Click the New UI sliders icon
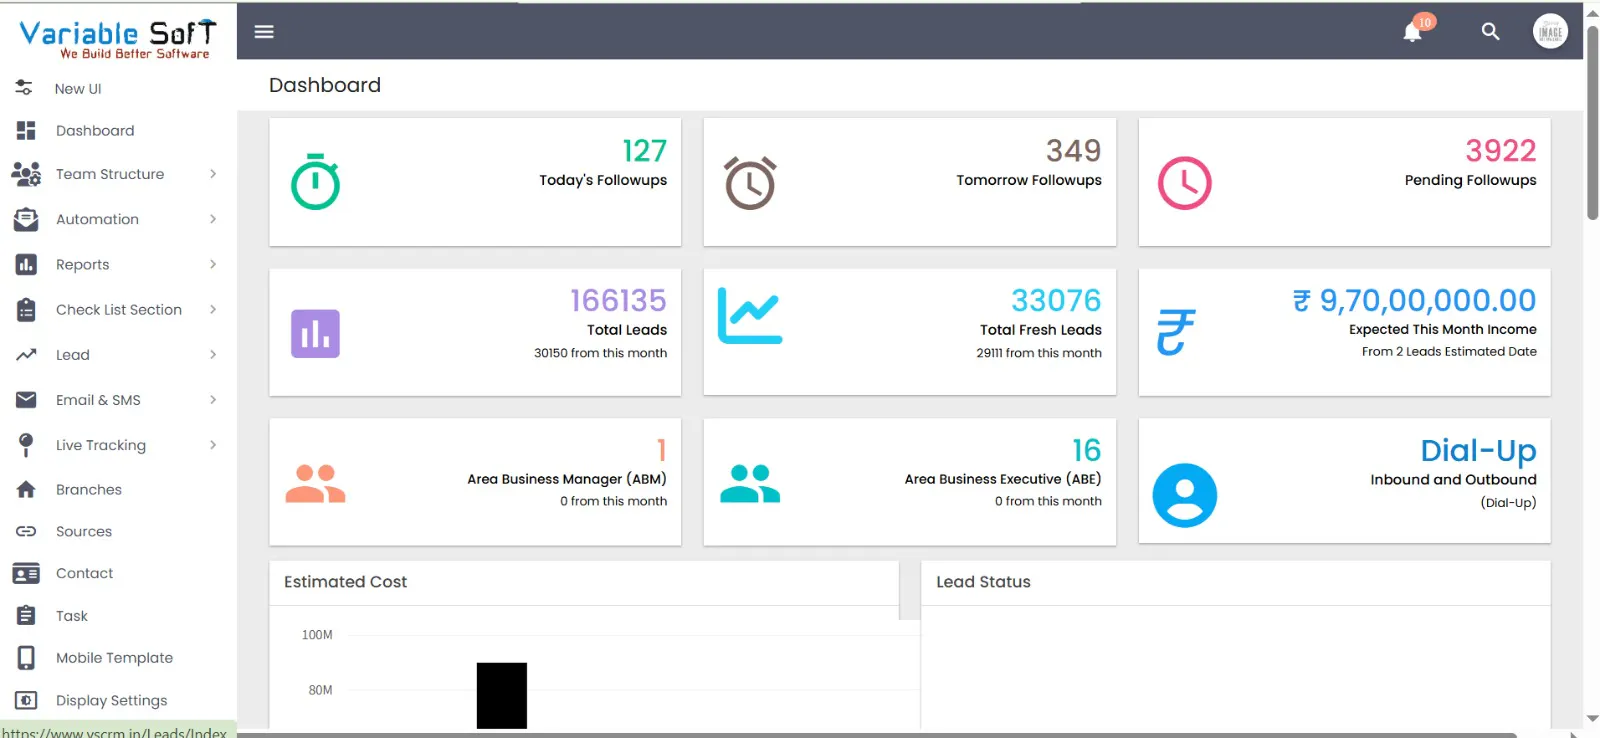The width and height of the screenshot is (1600, 738). [25, 88]
